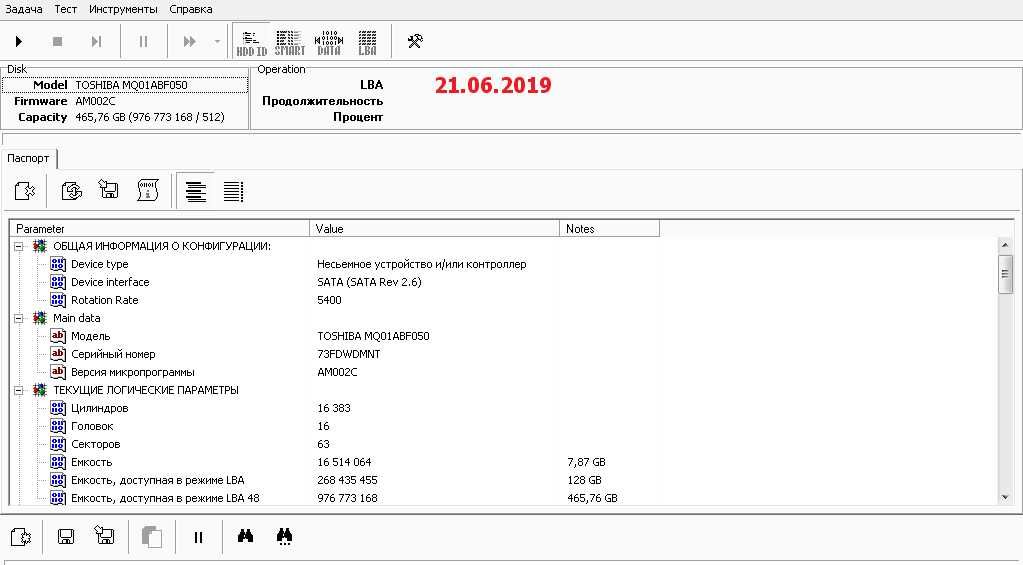Select the Цилиндров row
Image resolution: width=1023 pixels, height=565 pixels.
pos(502,408)
